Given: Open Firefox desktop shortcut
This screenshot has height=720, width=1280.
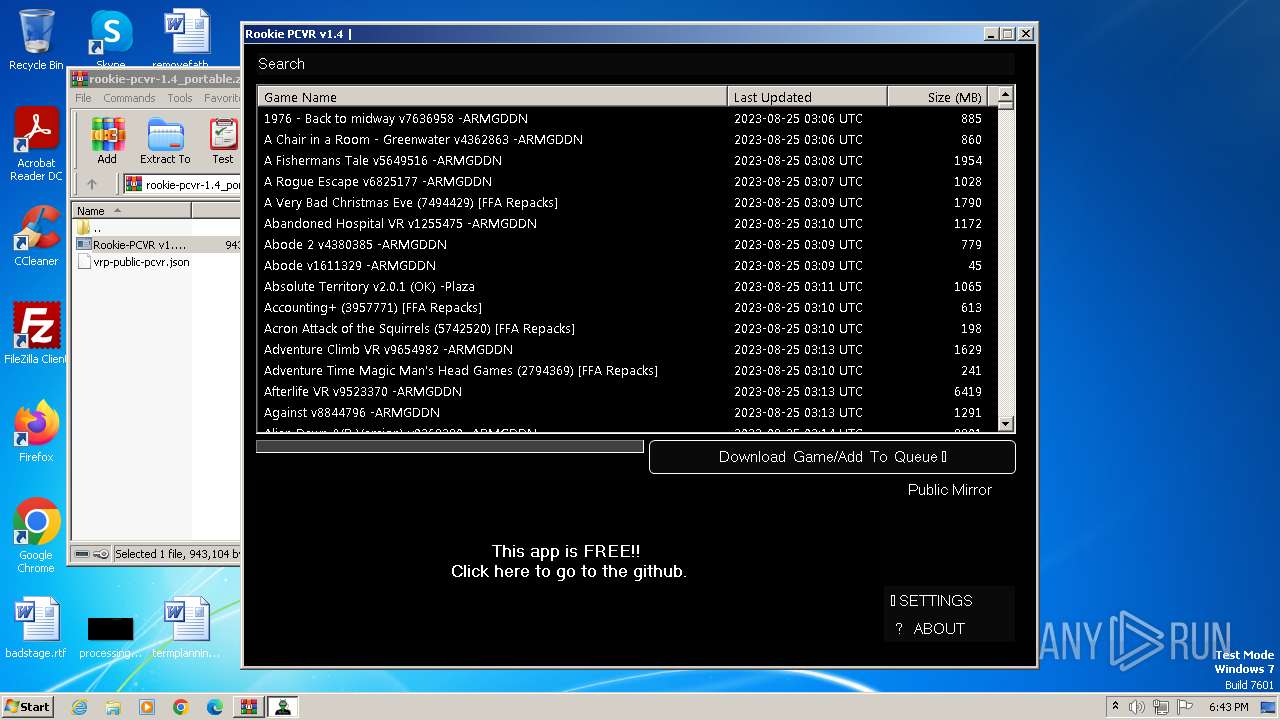Looking at the screenshot, I should click(x=36, y=432).
